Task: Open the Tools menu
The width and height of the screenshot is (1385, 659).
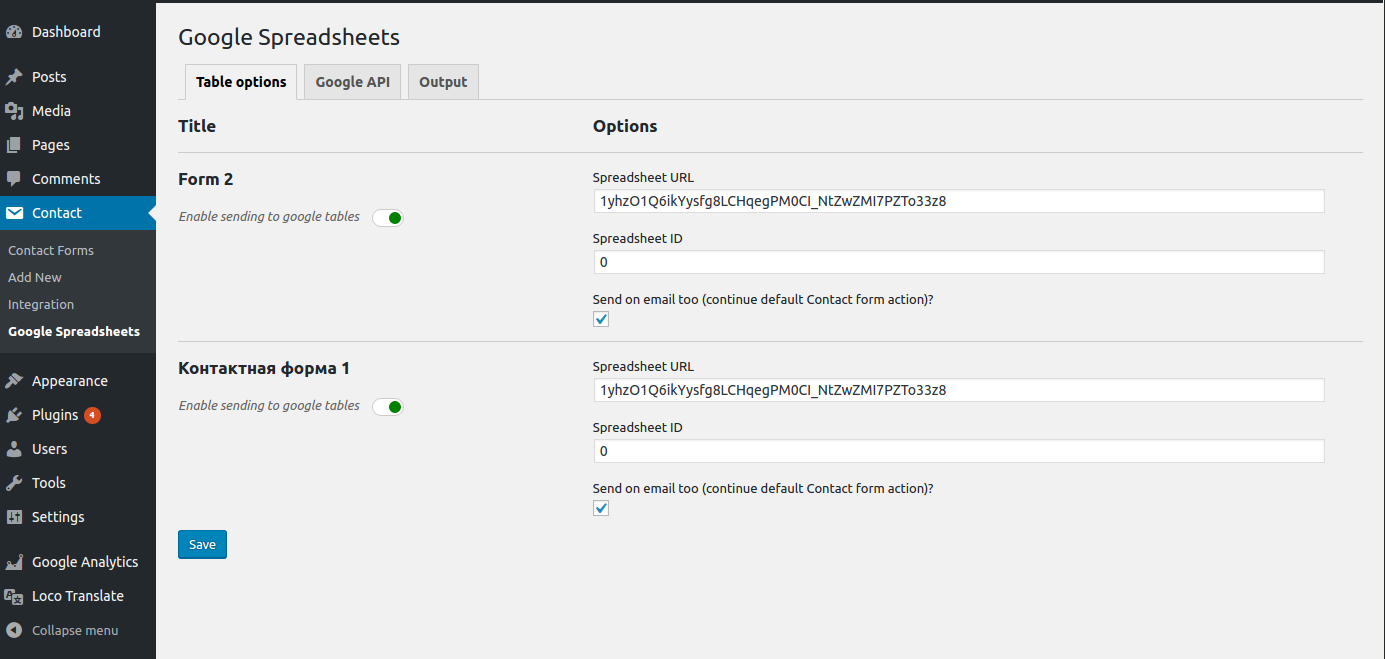Action: click(78, 483)
